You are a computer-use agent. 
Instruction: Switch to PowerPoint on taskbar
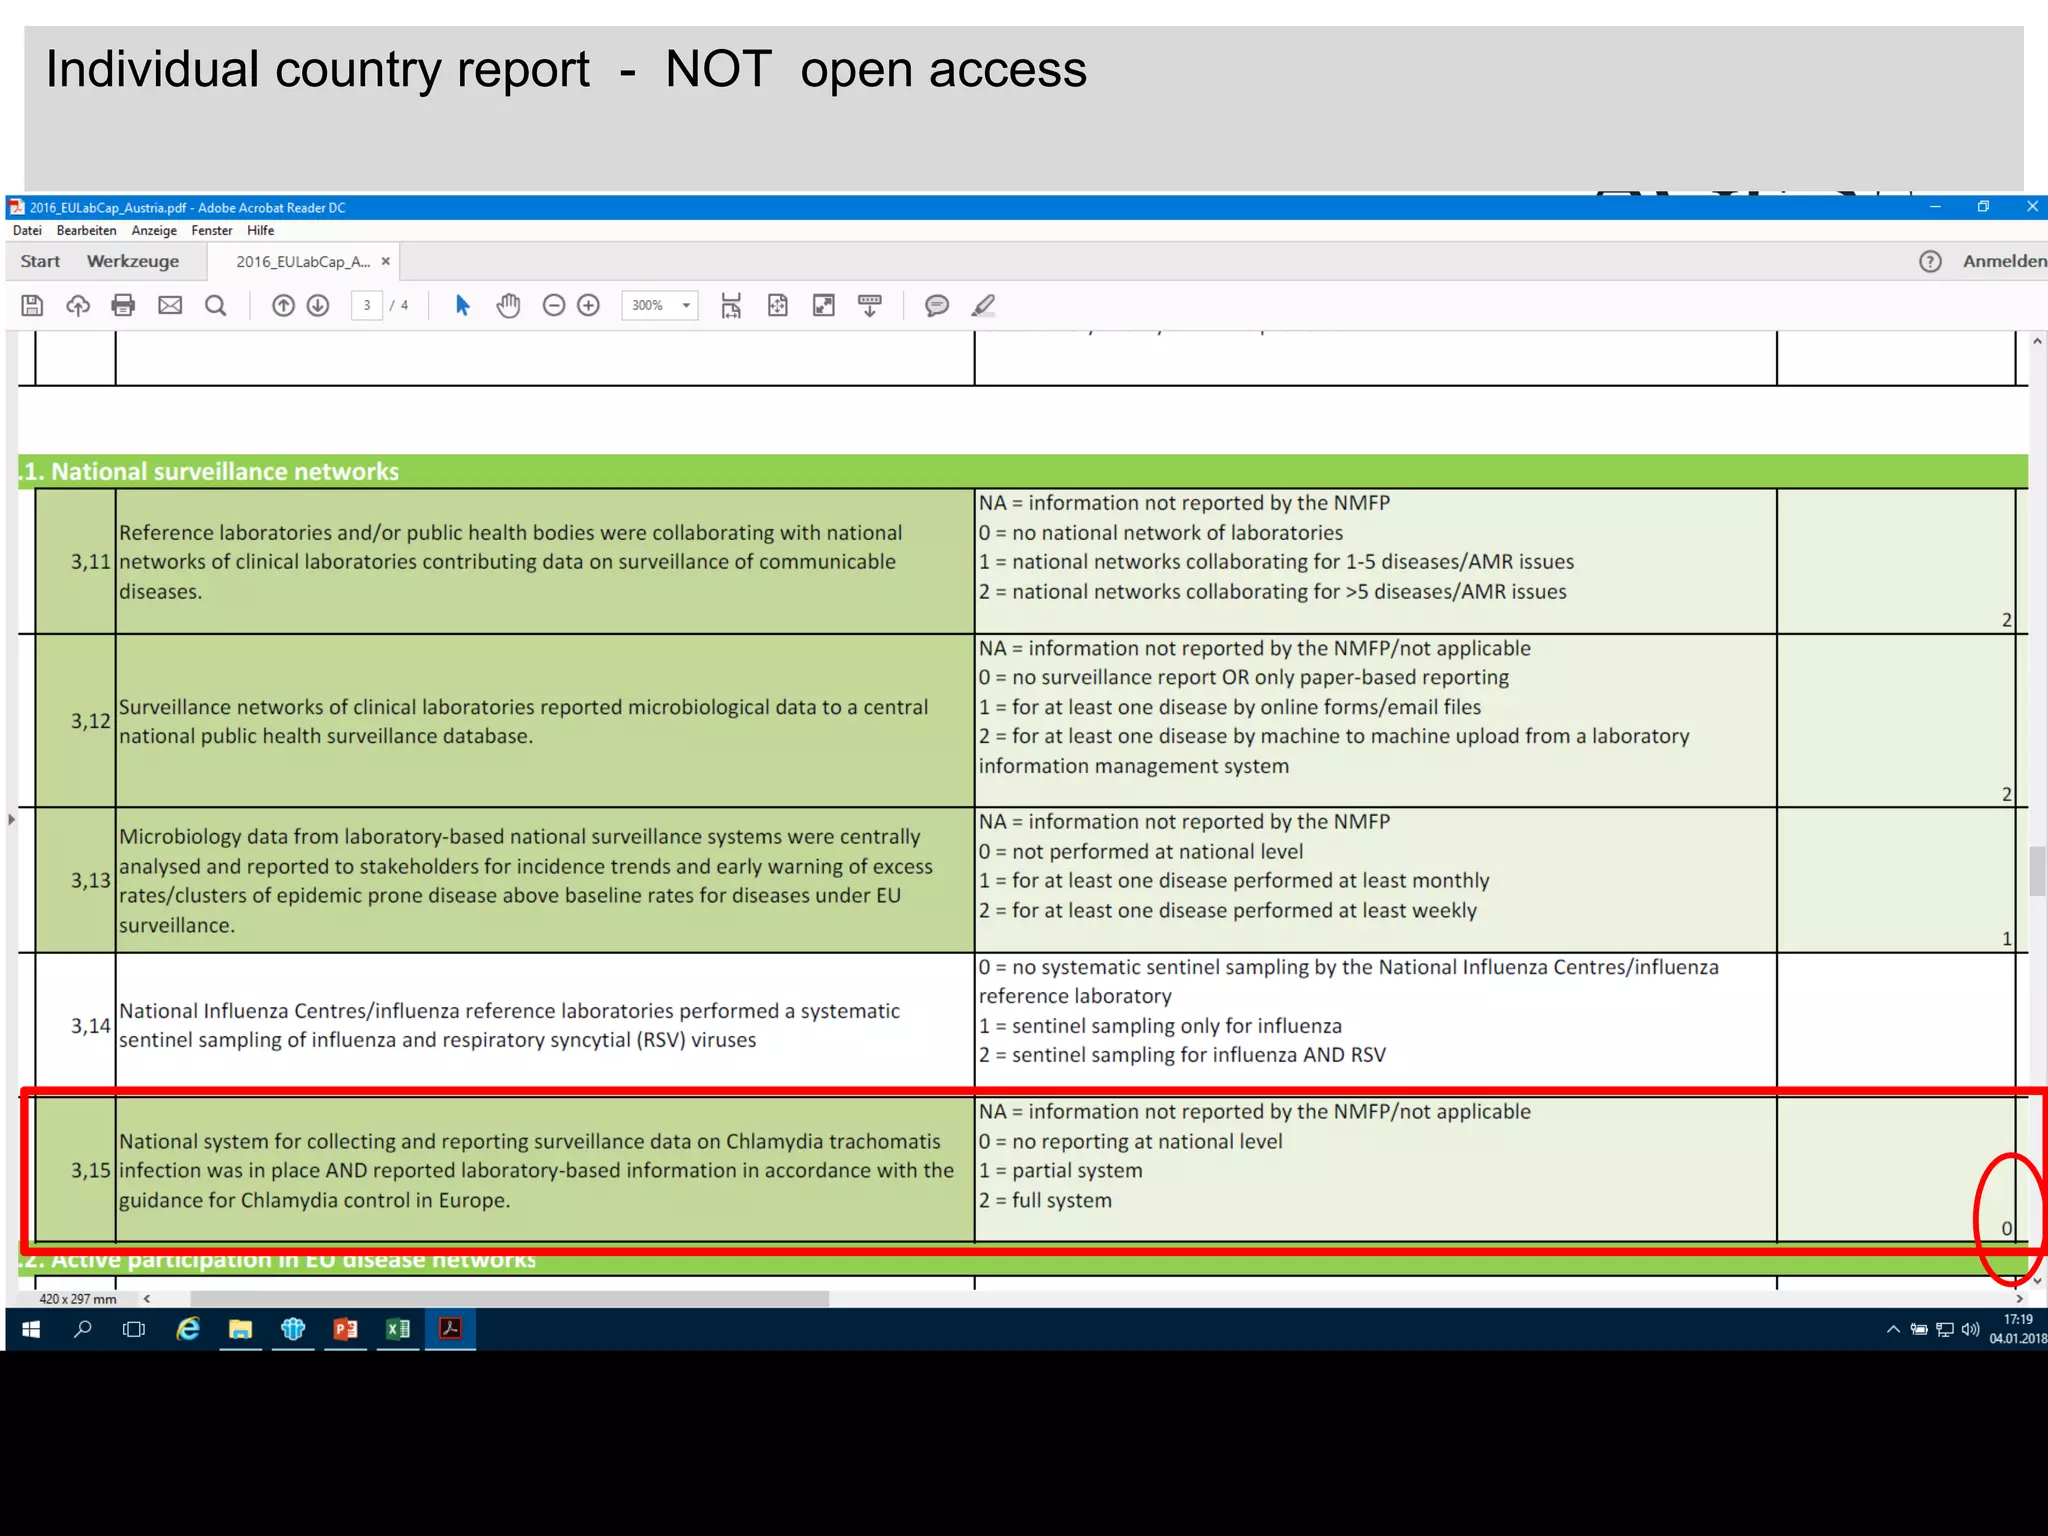(345, 1329)
